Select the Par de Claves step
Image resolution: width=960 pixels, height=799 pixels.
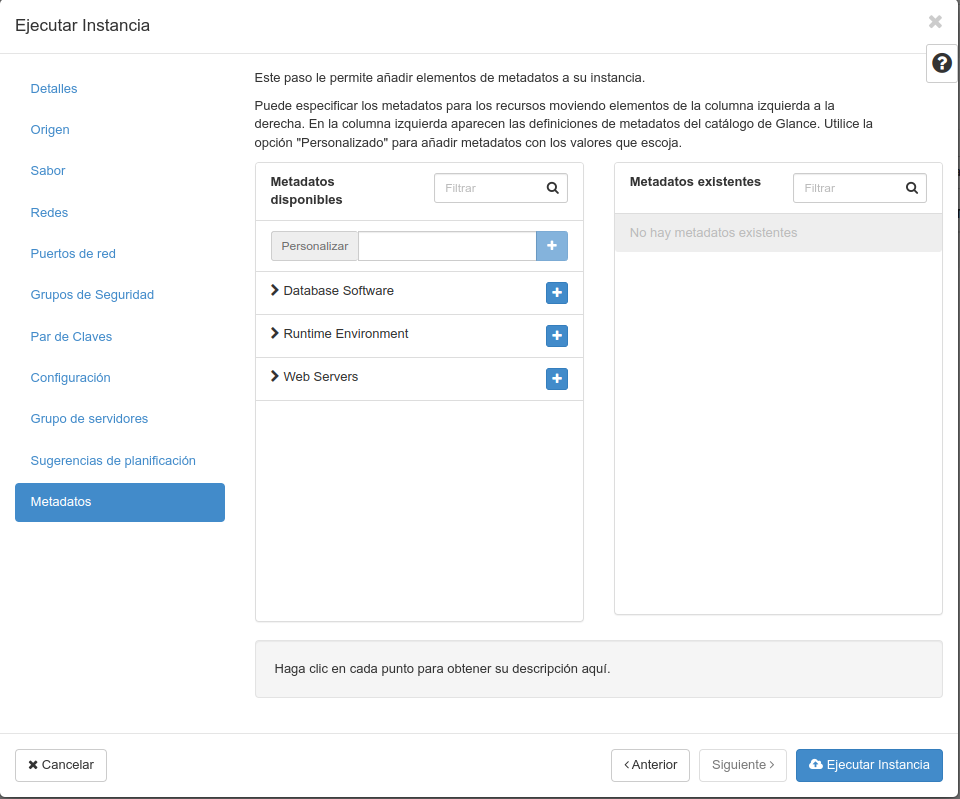(72, 337)
